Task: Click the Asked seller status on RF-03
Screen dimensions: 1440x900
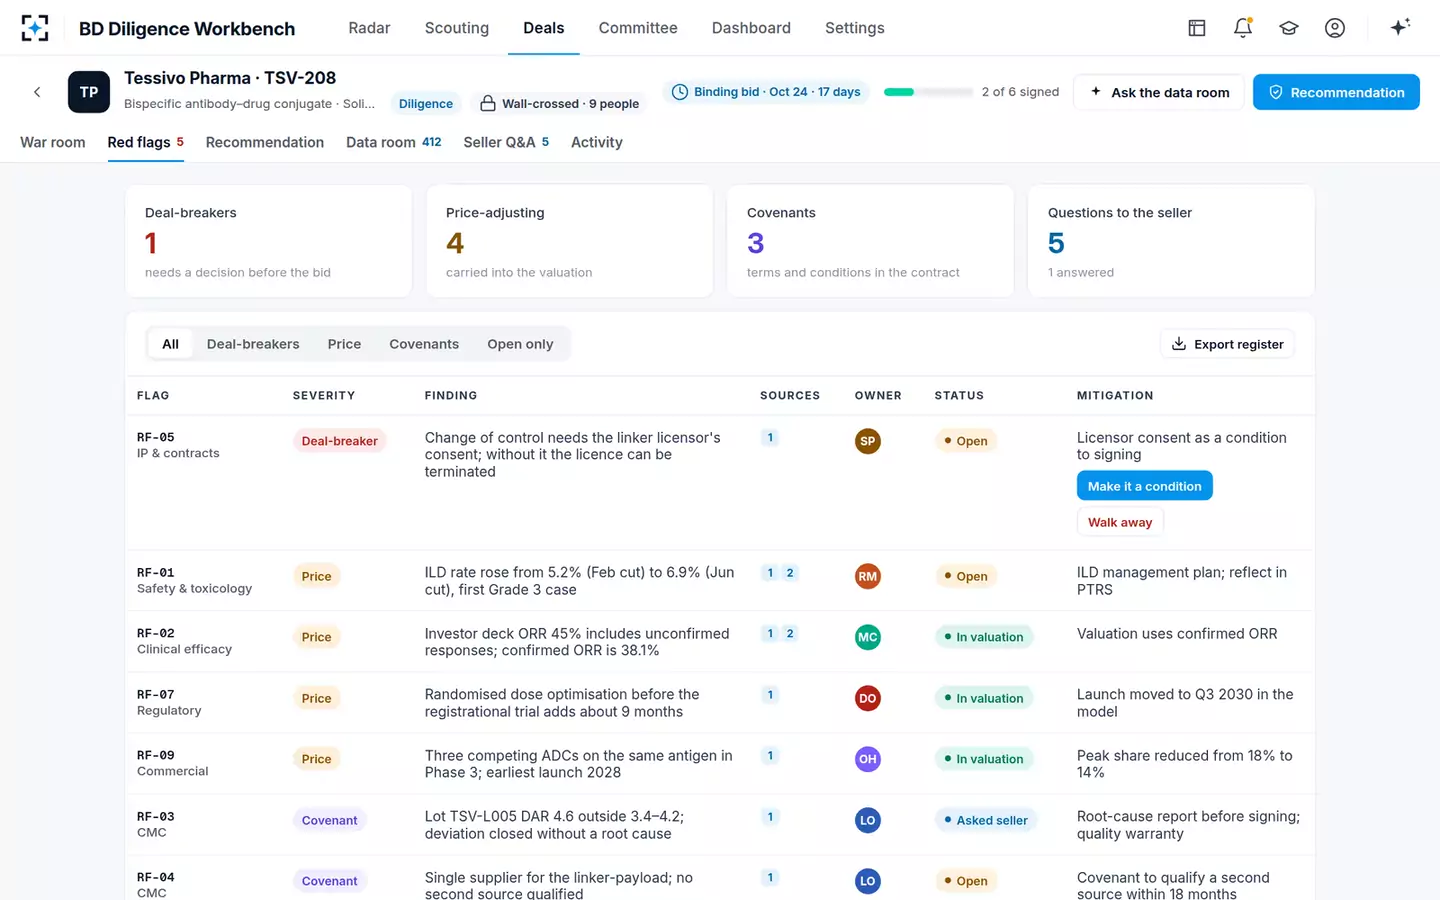Action: (x=986, y=820)
